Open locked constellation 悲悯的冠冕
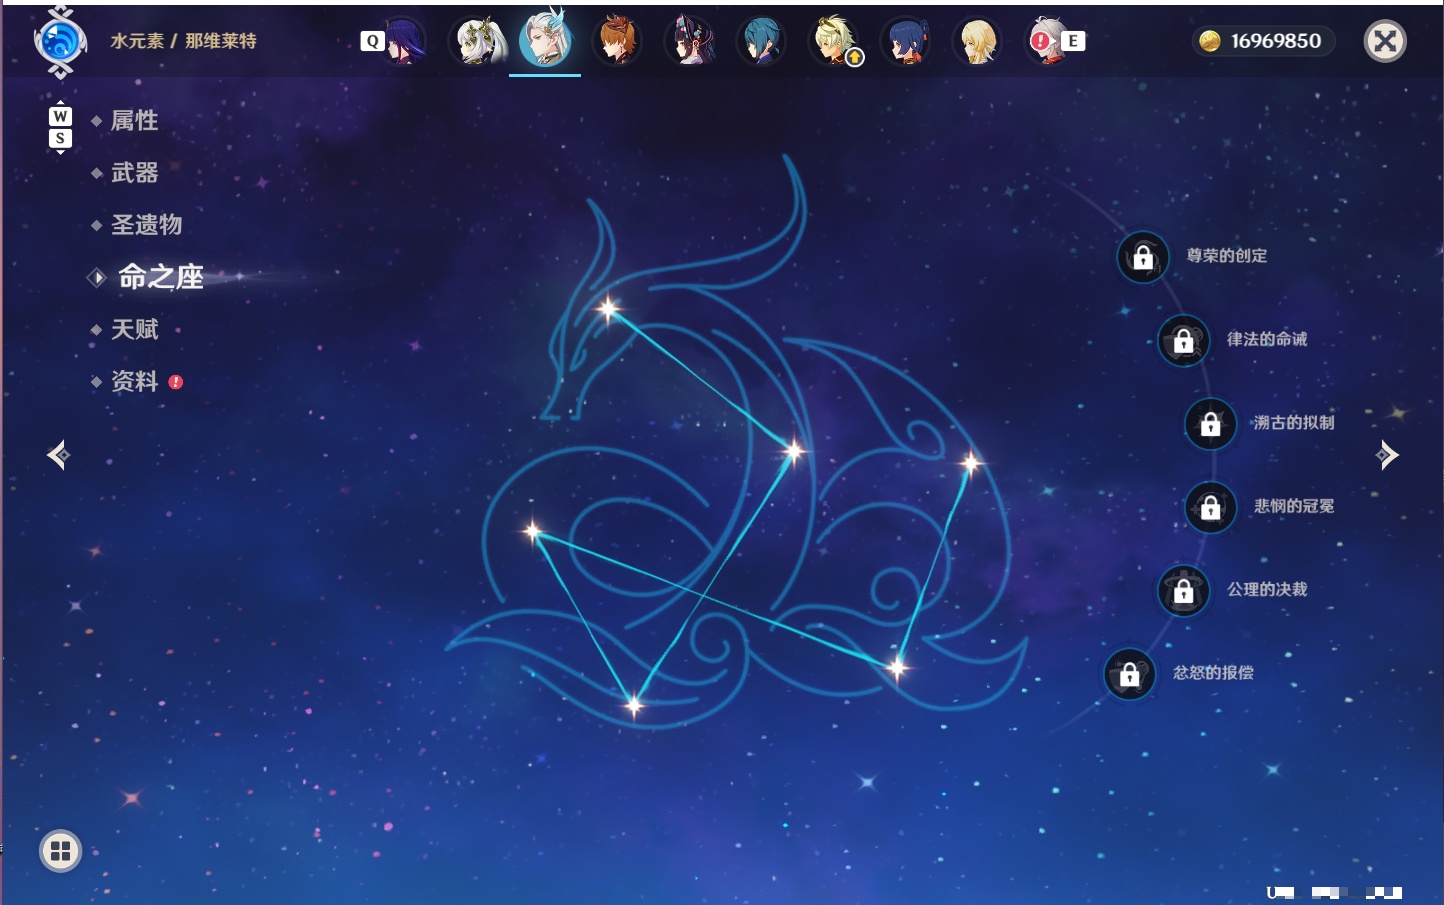 1210,507
